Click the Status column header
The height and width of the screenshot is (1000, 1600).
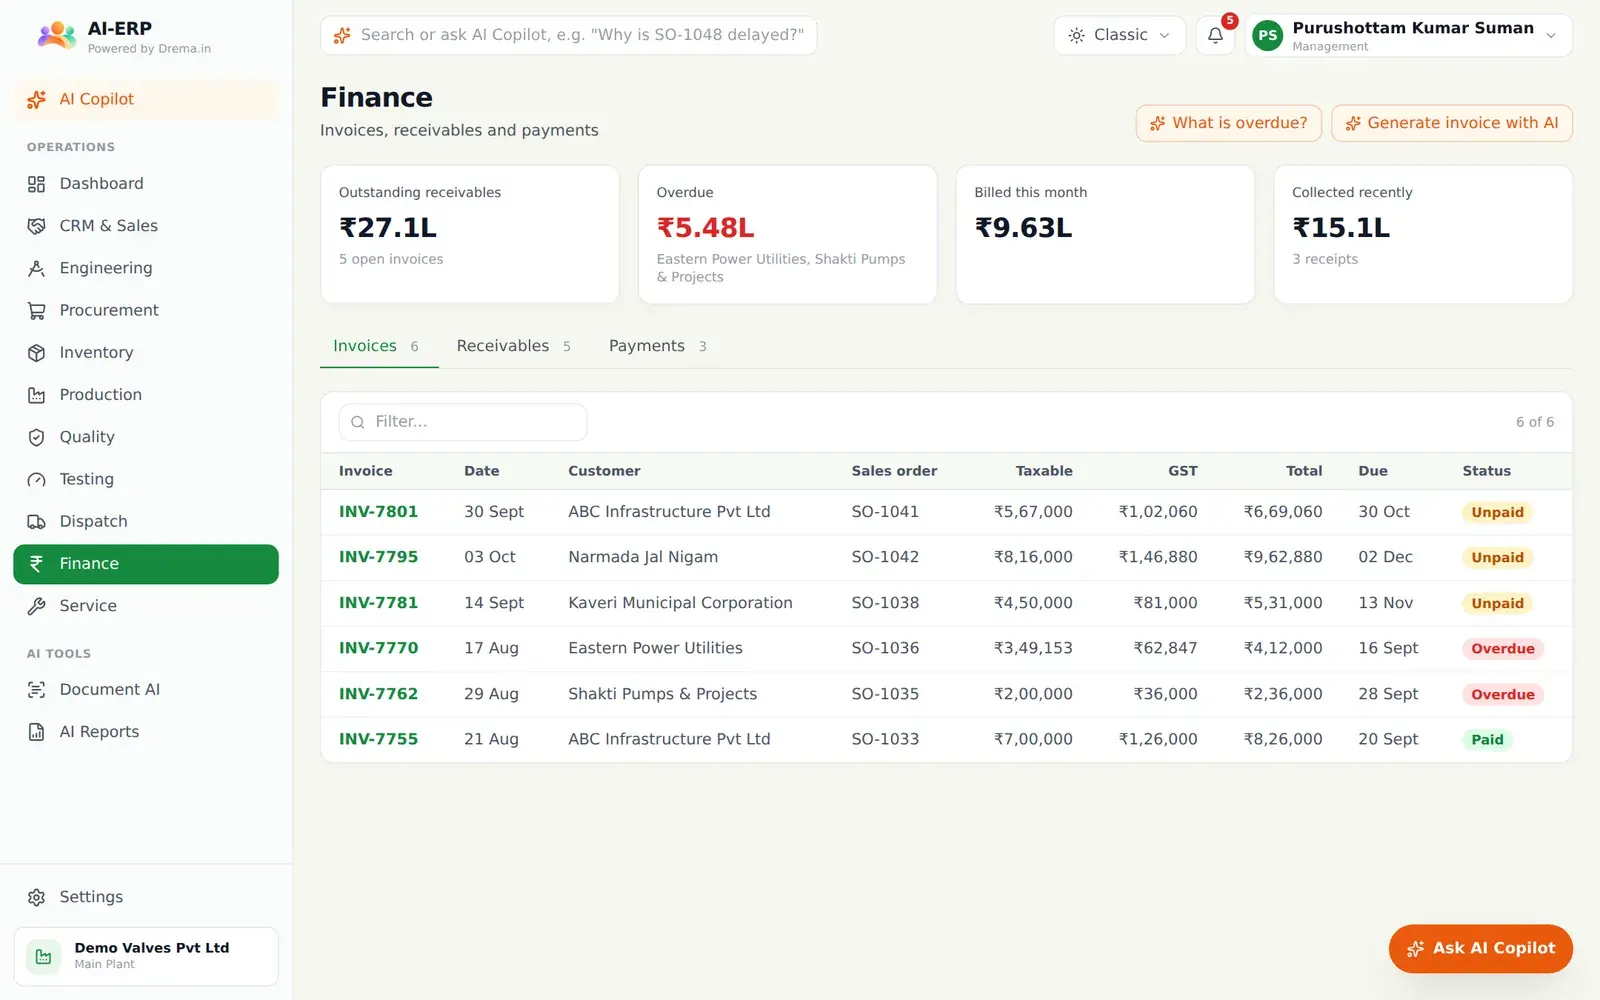coord(1486,471)
